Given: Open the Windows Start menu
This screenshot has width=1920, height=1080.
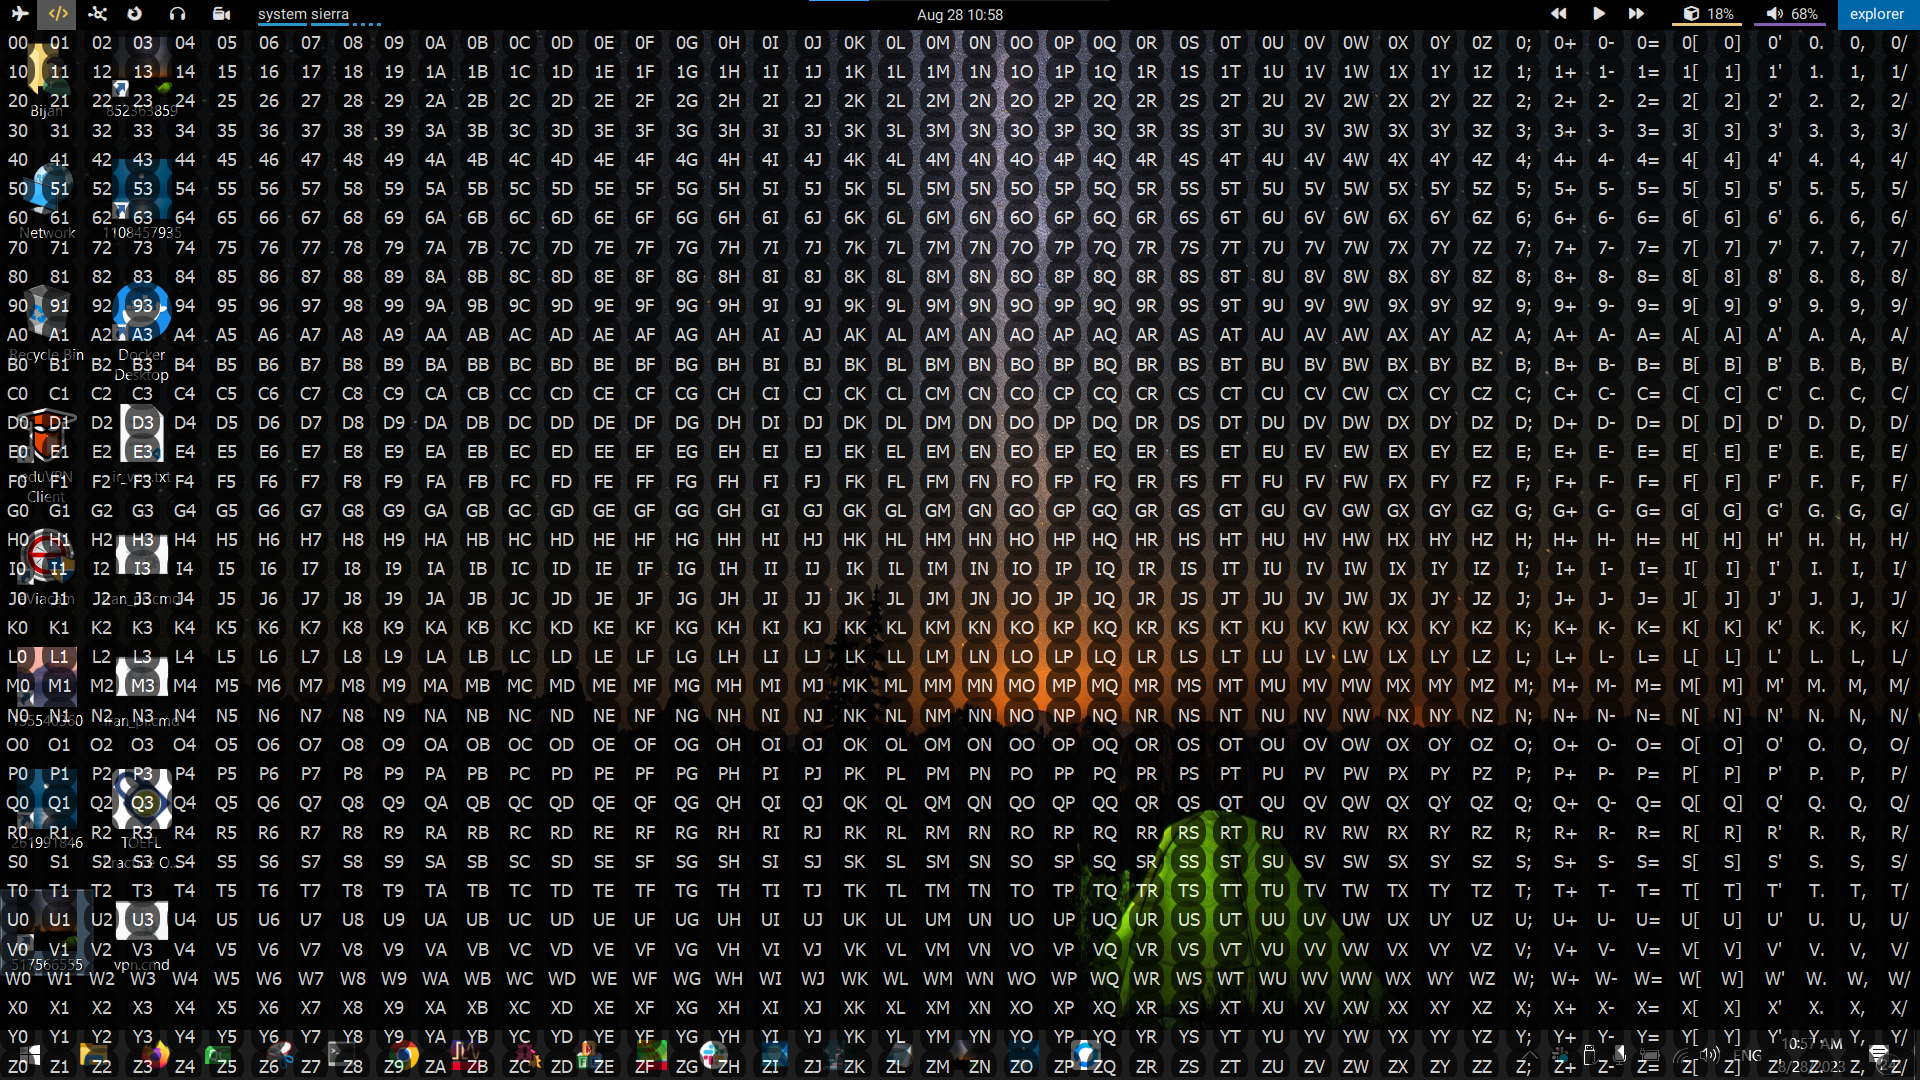Looking at the screenshot, I should [29, 1055].
